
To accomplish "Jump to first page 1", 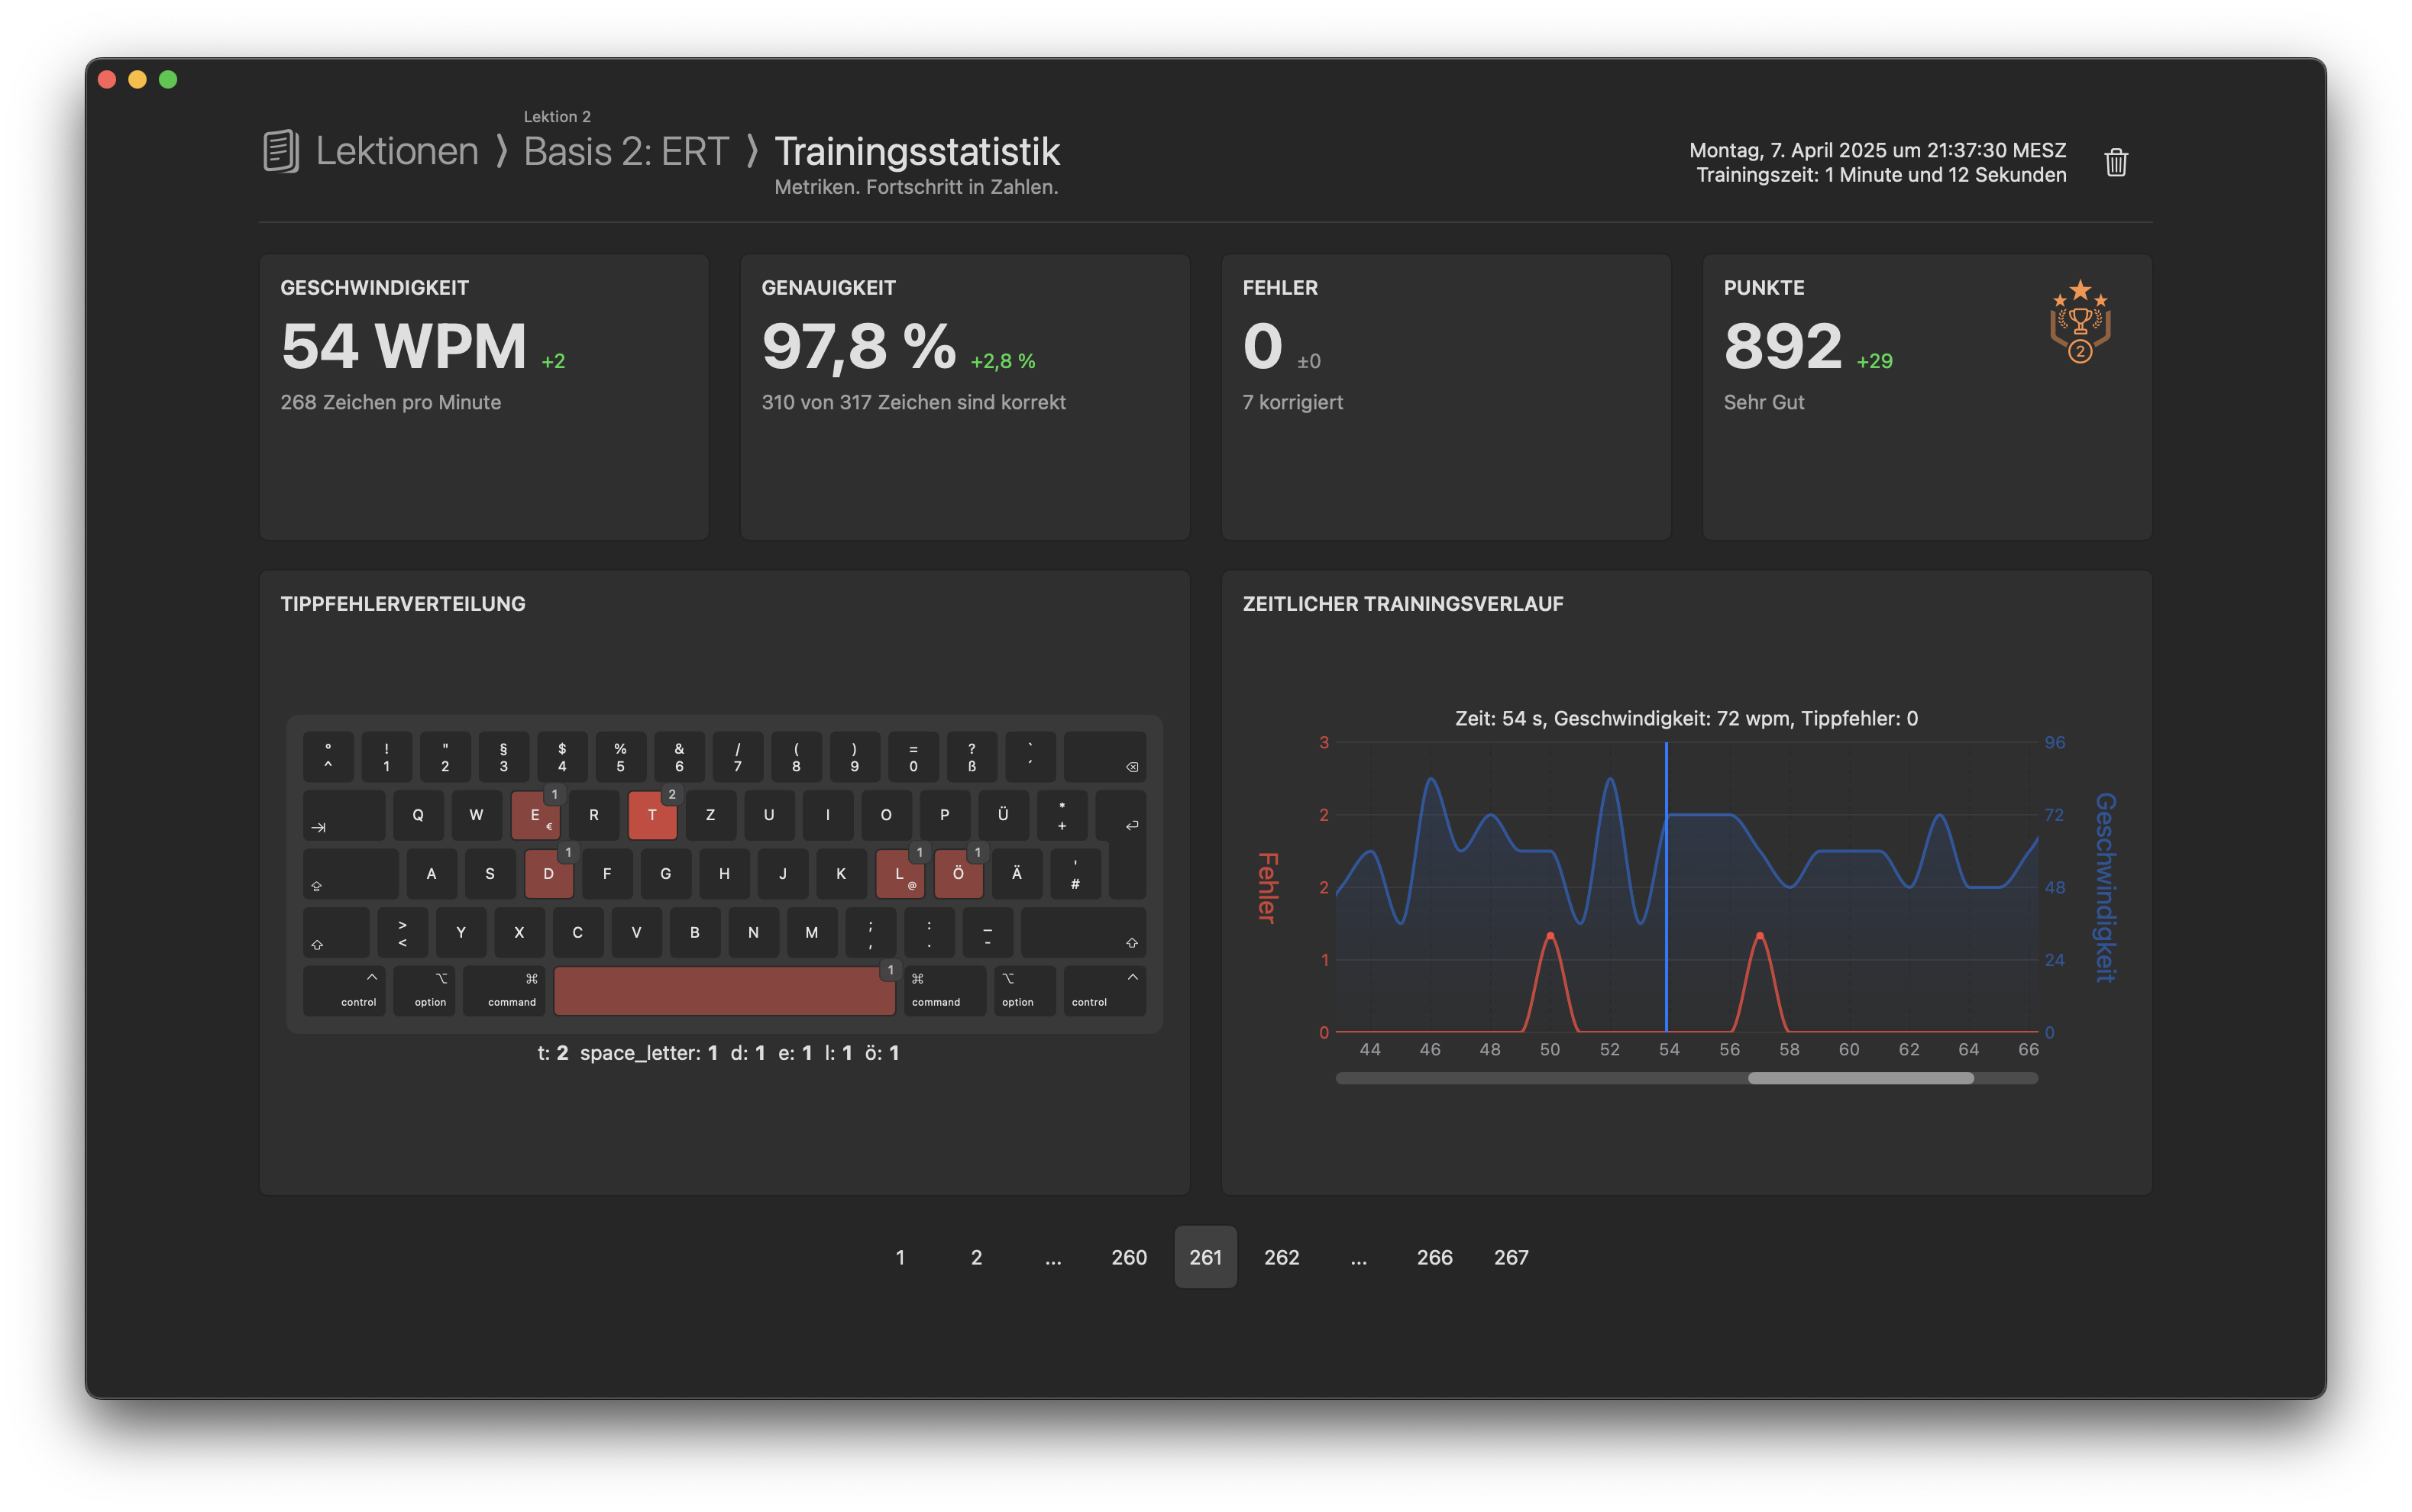I will 900,1257.
